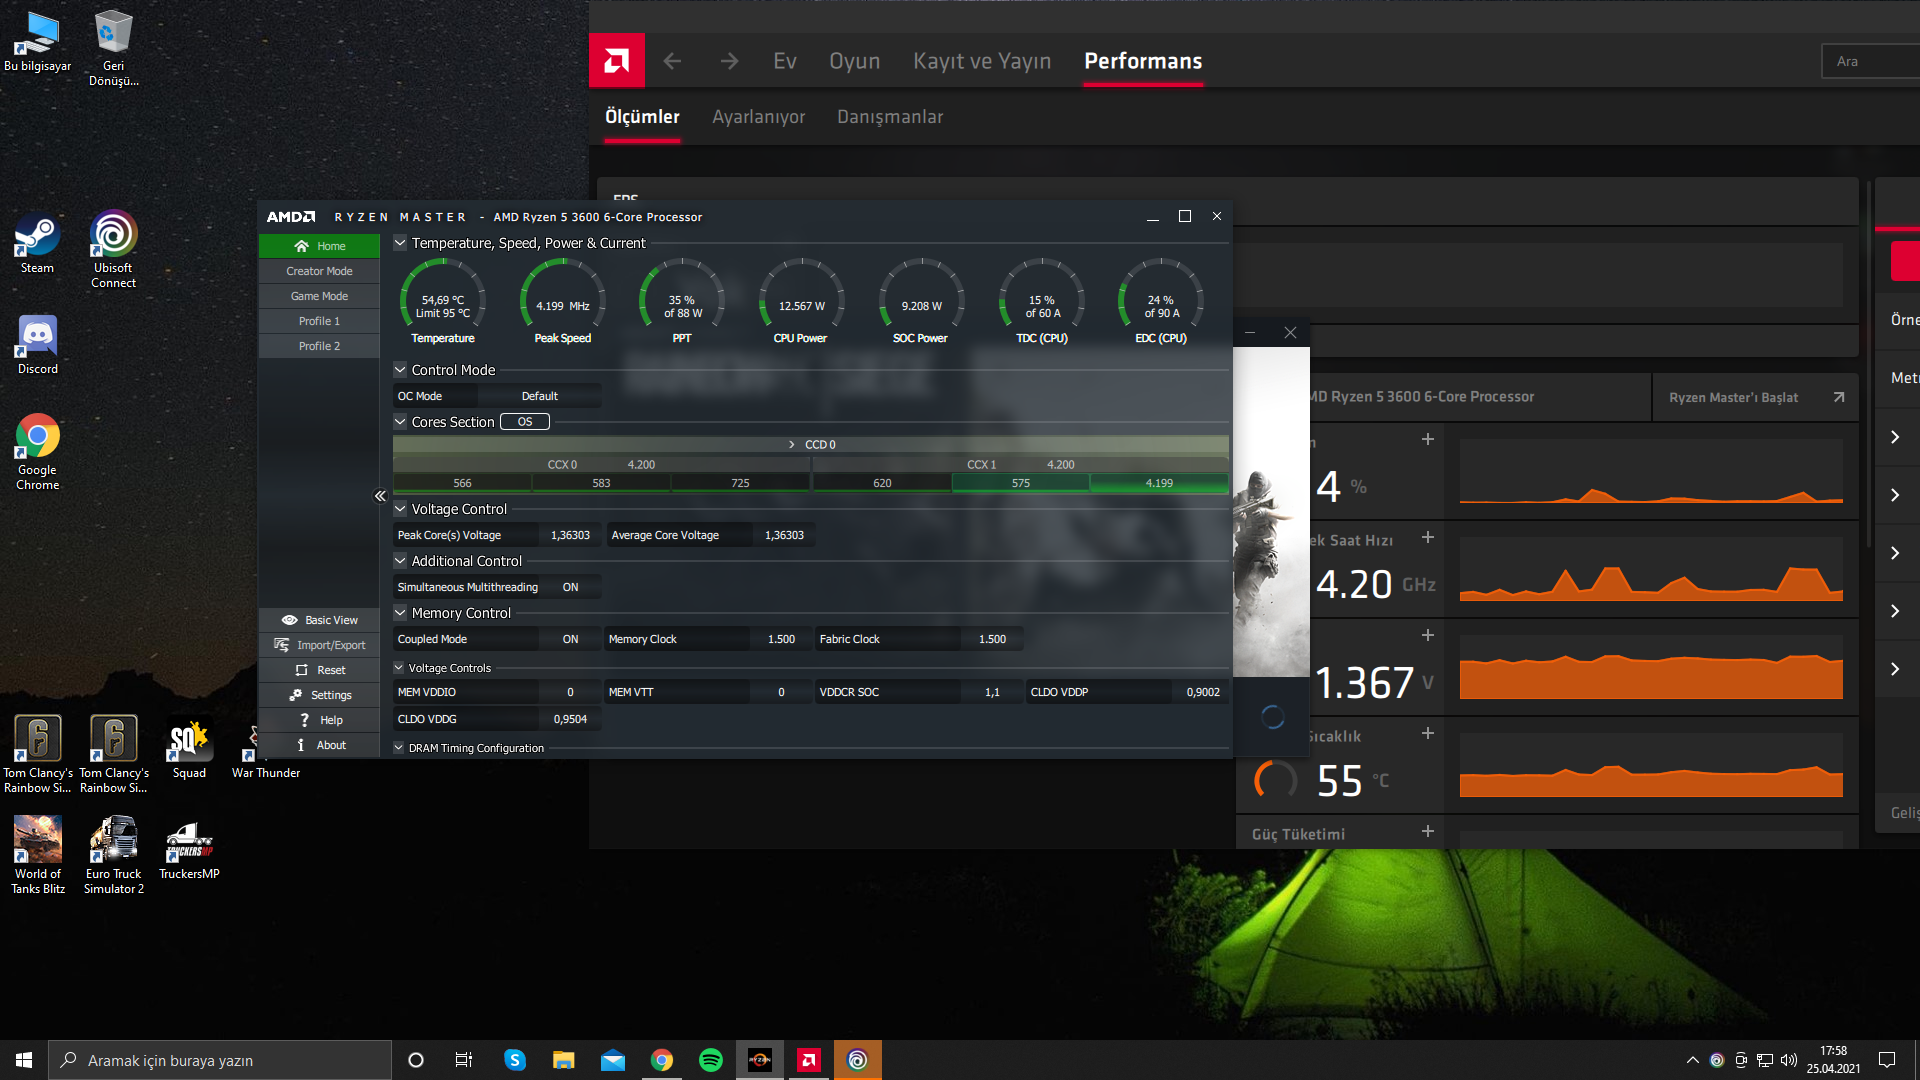The width and height of the screenshot is (1920, 1080).
Task: Collapse the Voltage Control section
Action: click(400, 509)
